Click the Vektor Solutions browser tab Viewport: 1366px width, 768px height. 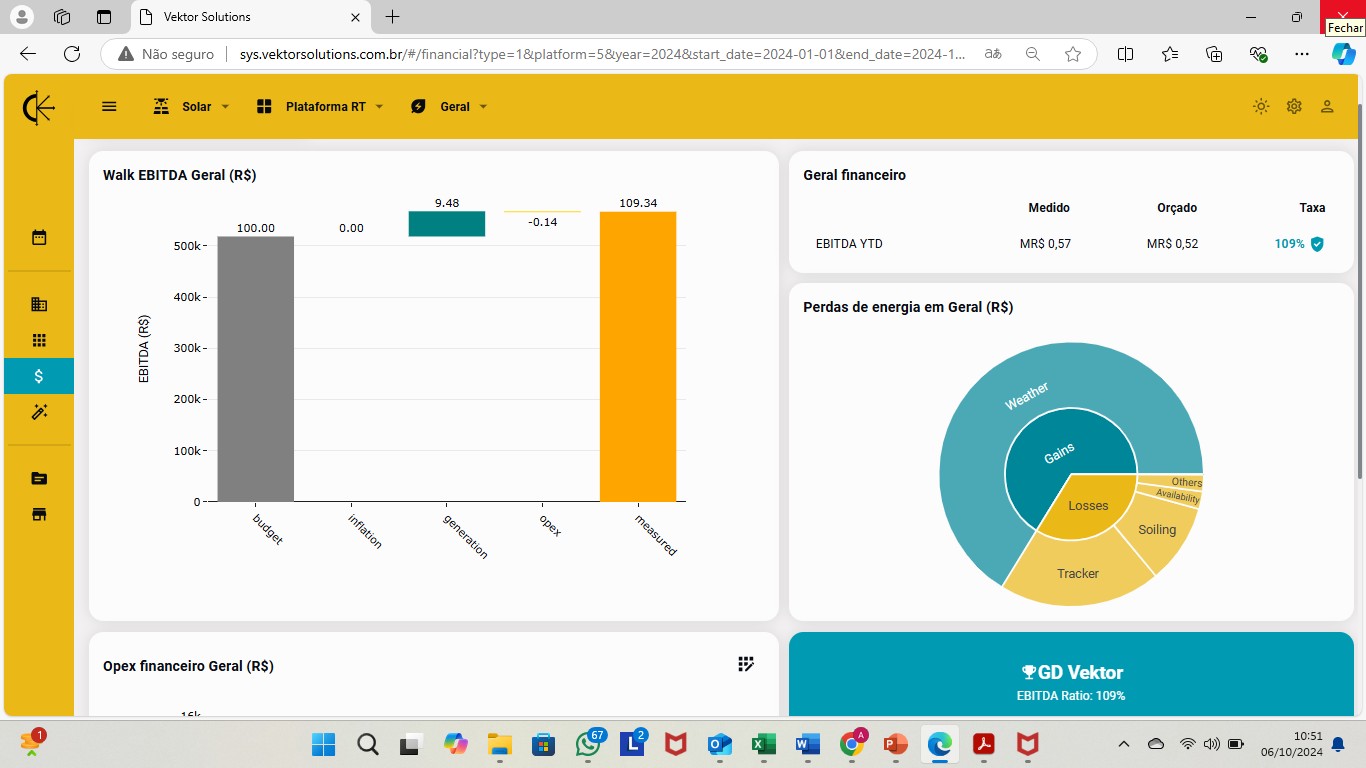[x=250, y=17]
